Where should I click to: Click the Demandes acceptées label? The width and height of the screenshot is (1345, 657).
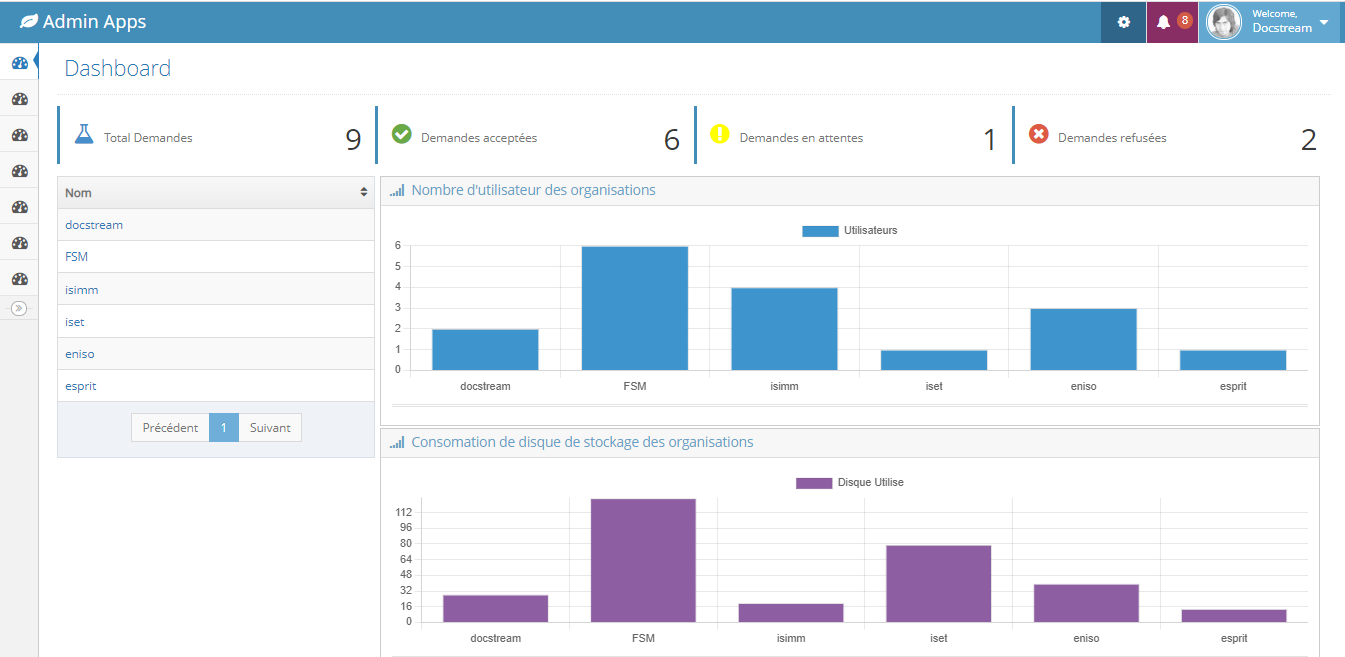click(x=479, y=138)
